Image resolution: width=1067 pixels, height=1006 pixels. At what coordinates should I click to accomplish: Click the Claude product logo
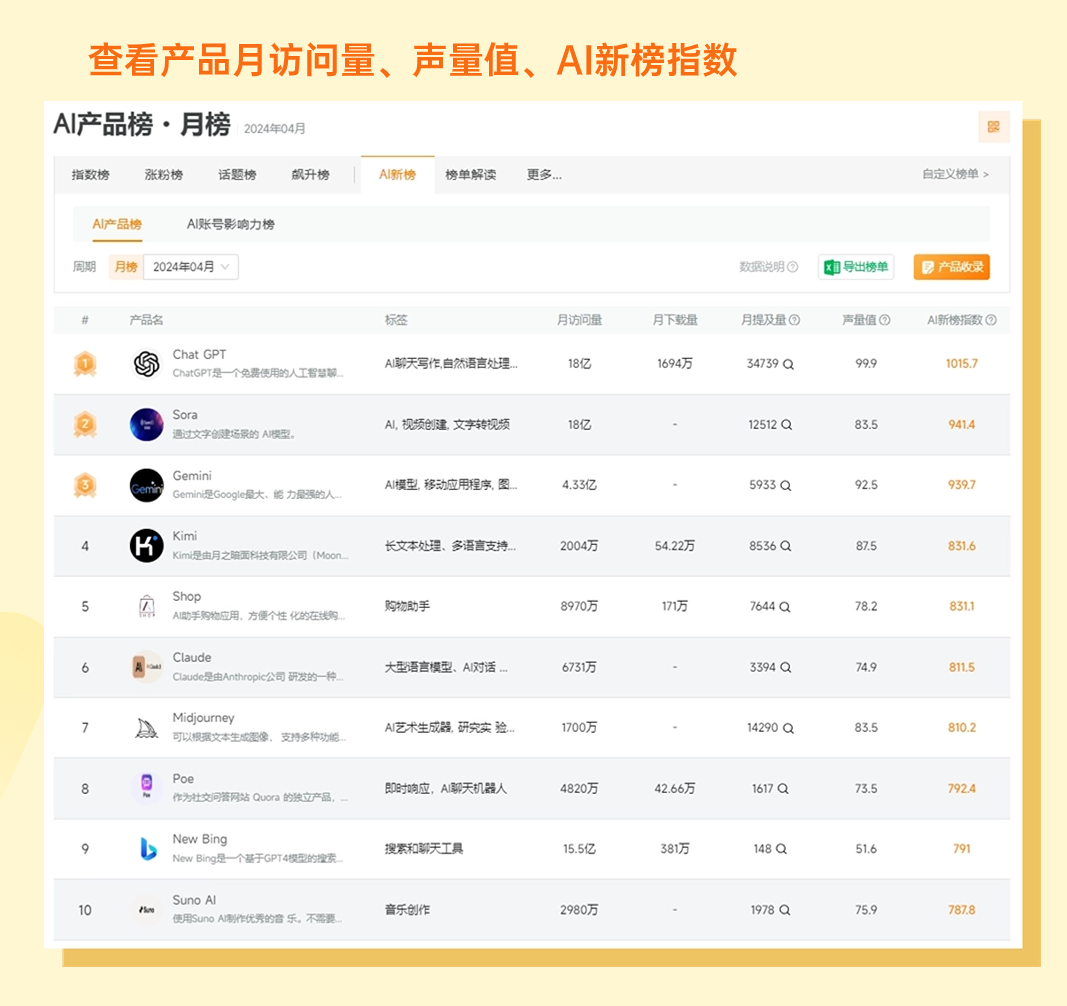click(146, 667)
